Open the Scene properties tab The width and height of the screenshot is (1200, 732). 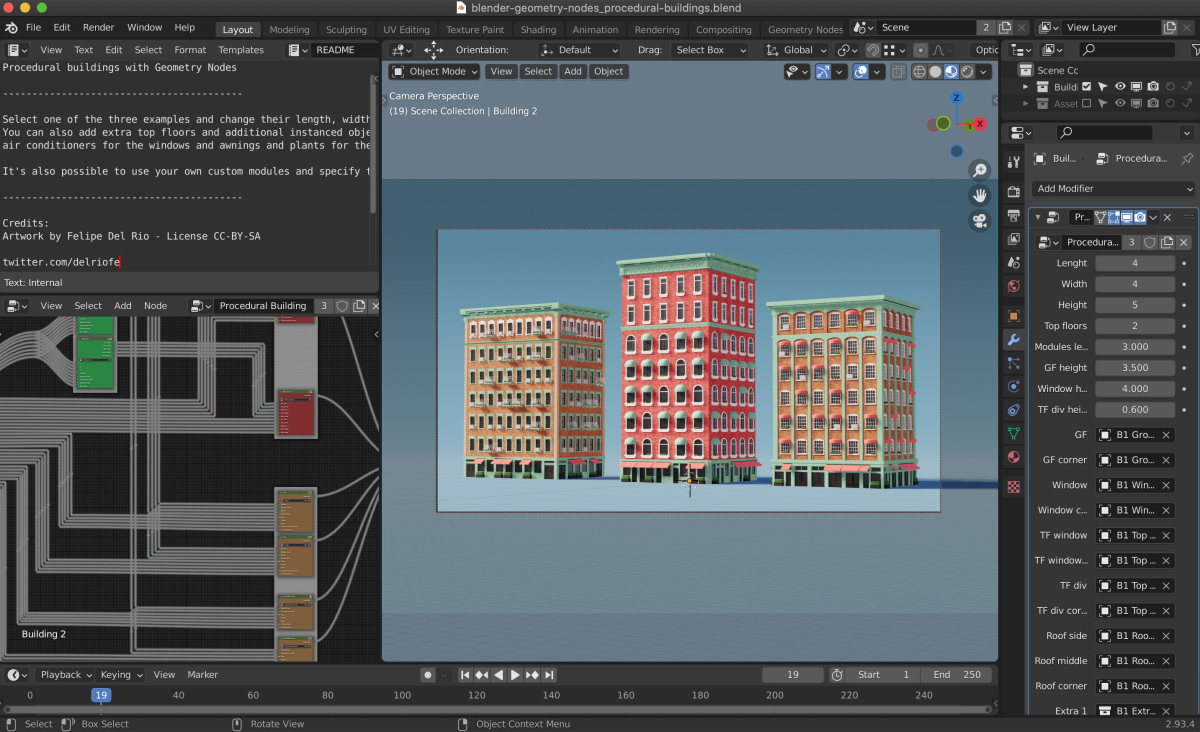point(1014,263)
